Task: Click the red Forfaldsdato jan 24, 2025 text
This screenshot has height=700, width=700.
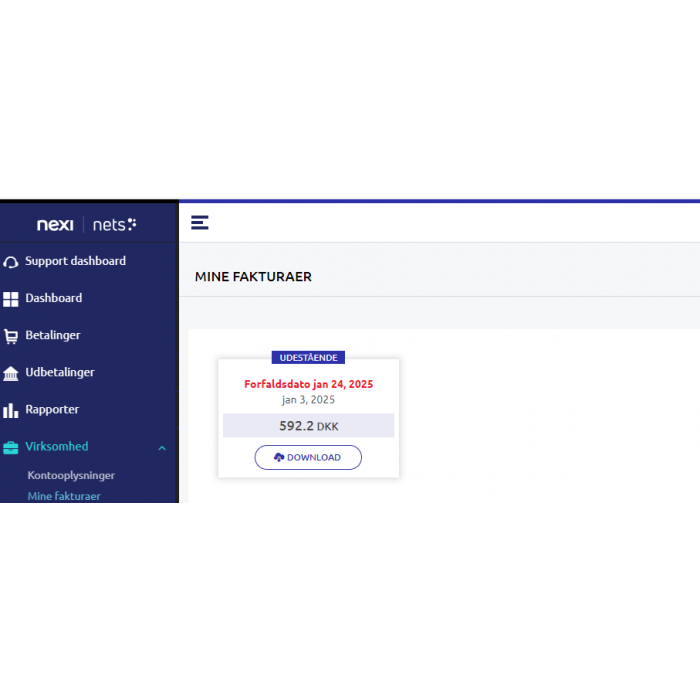Action: point(308,384)
